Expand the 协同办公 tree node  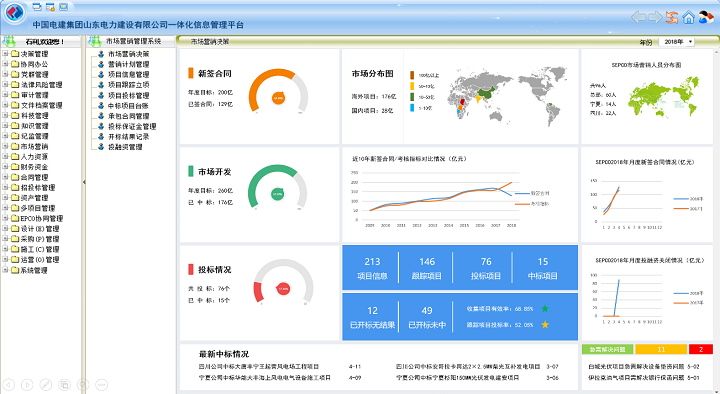pos(5,64)
